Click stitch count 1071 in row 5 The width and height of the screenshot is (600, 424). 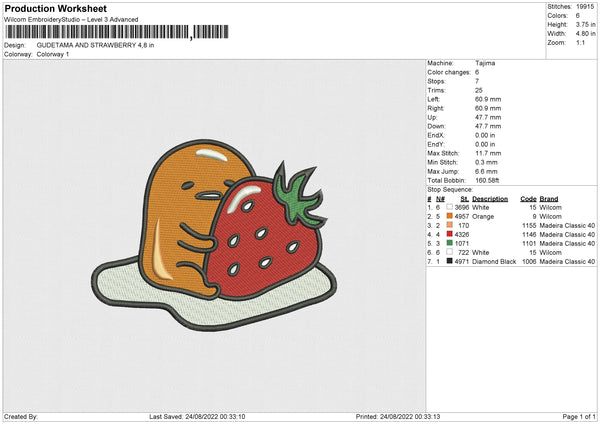(462, 243)
